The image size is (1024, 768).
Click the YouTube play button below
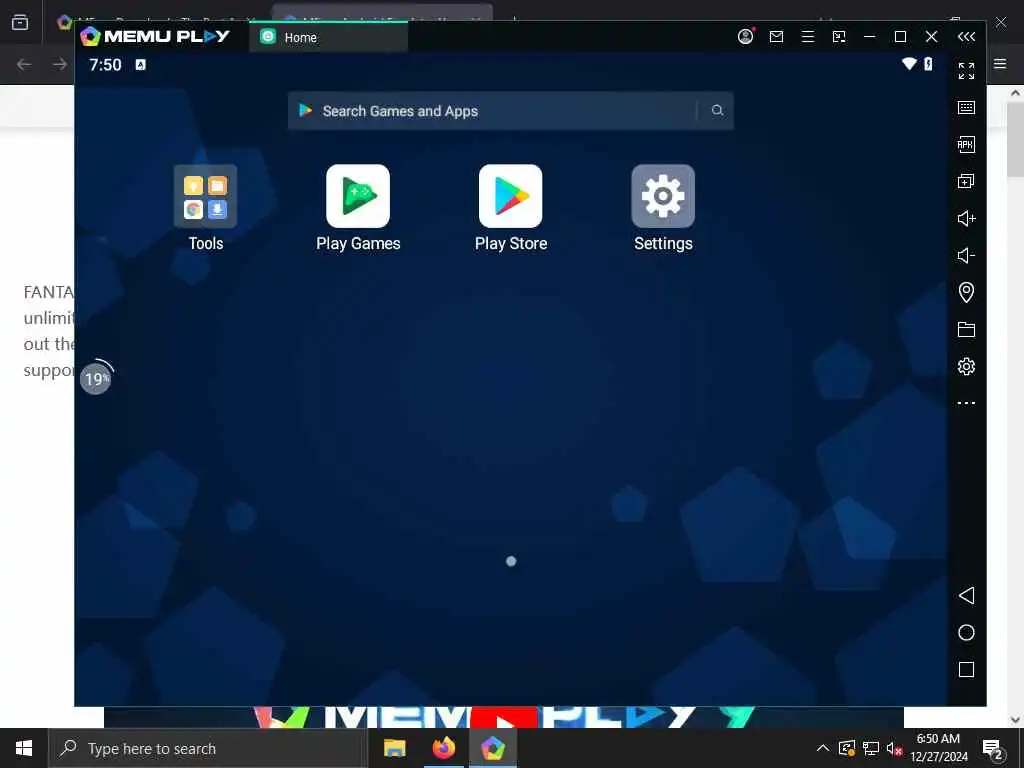[x=504, y=718]
